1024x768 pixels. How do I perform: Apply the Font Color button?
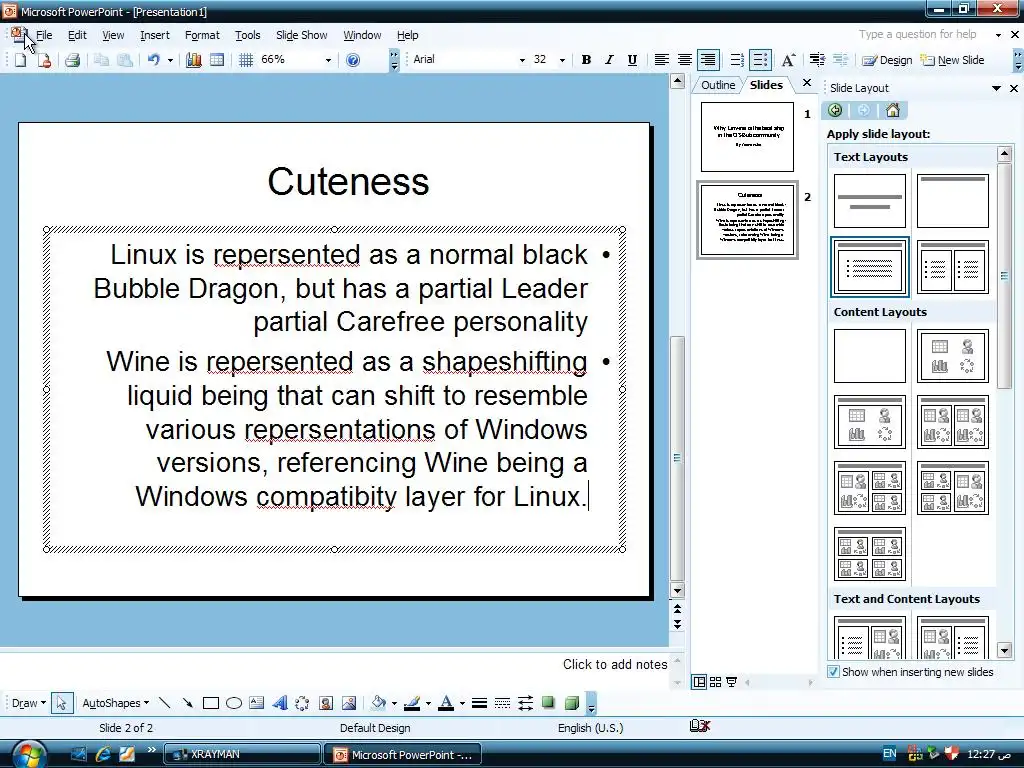(446, 703)
